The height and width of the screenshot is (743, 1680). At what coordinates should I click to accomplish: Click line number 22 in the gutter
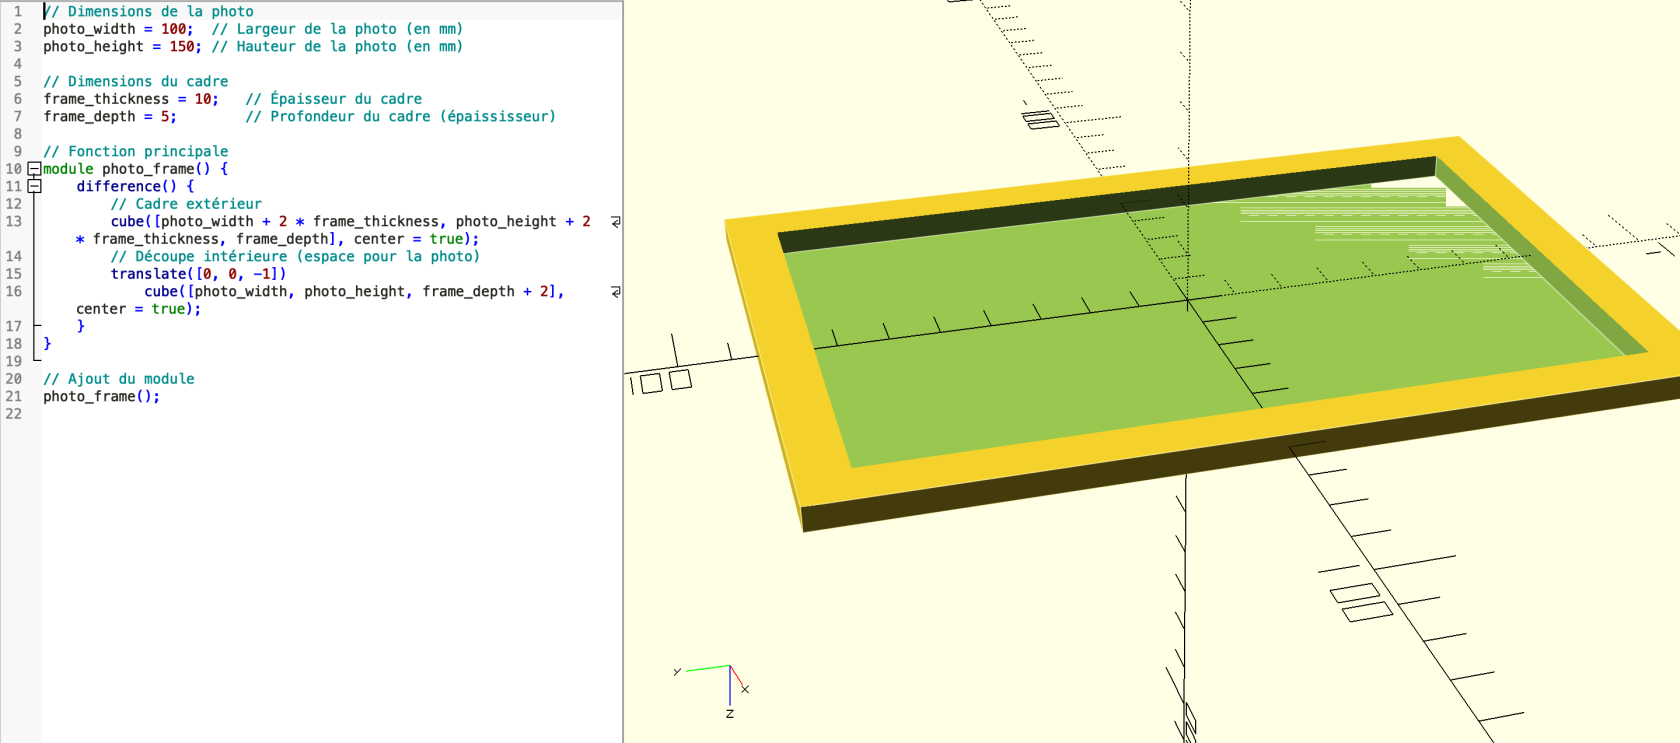coord(13,414)
